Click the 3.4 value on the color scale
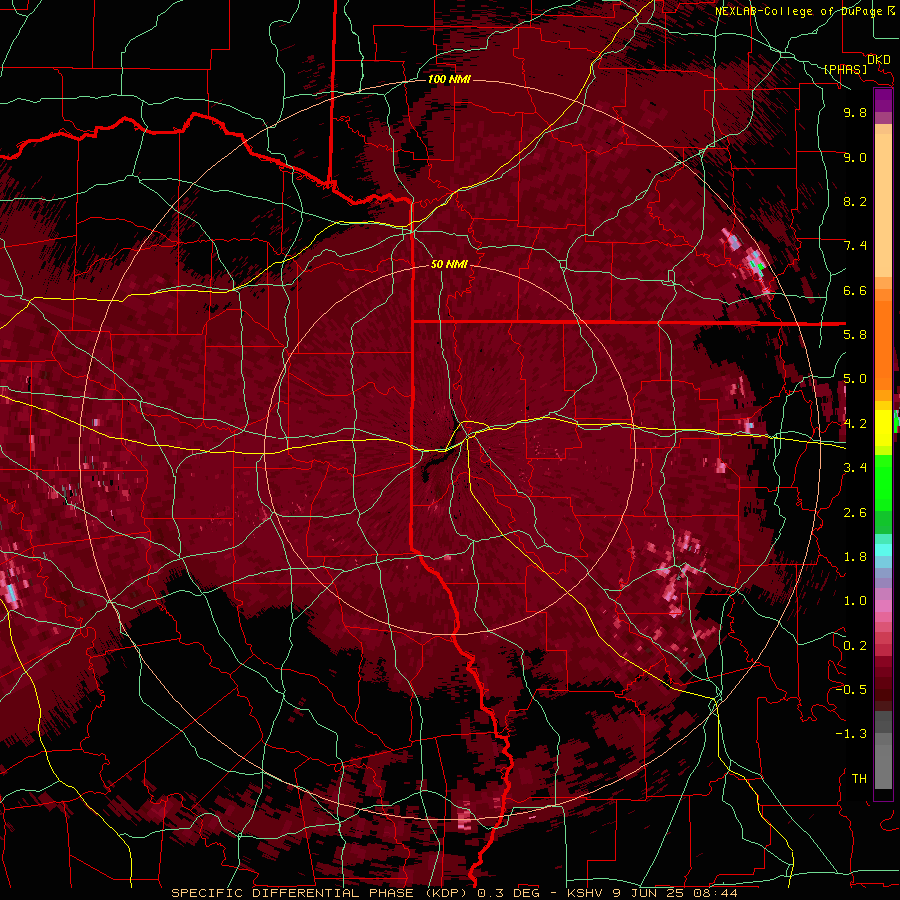 (855, 468)
